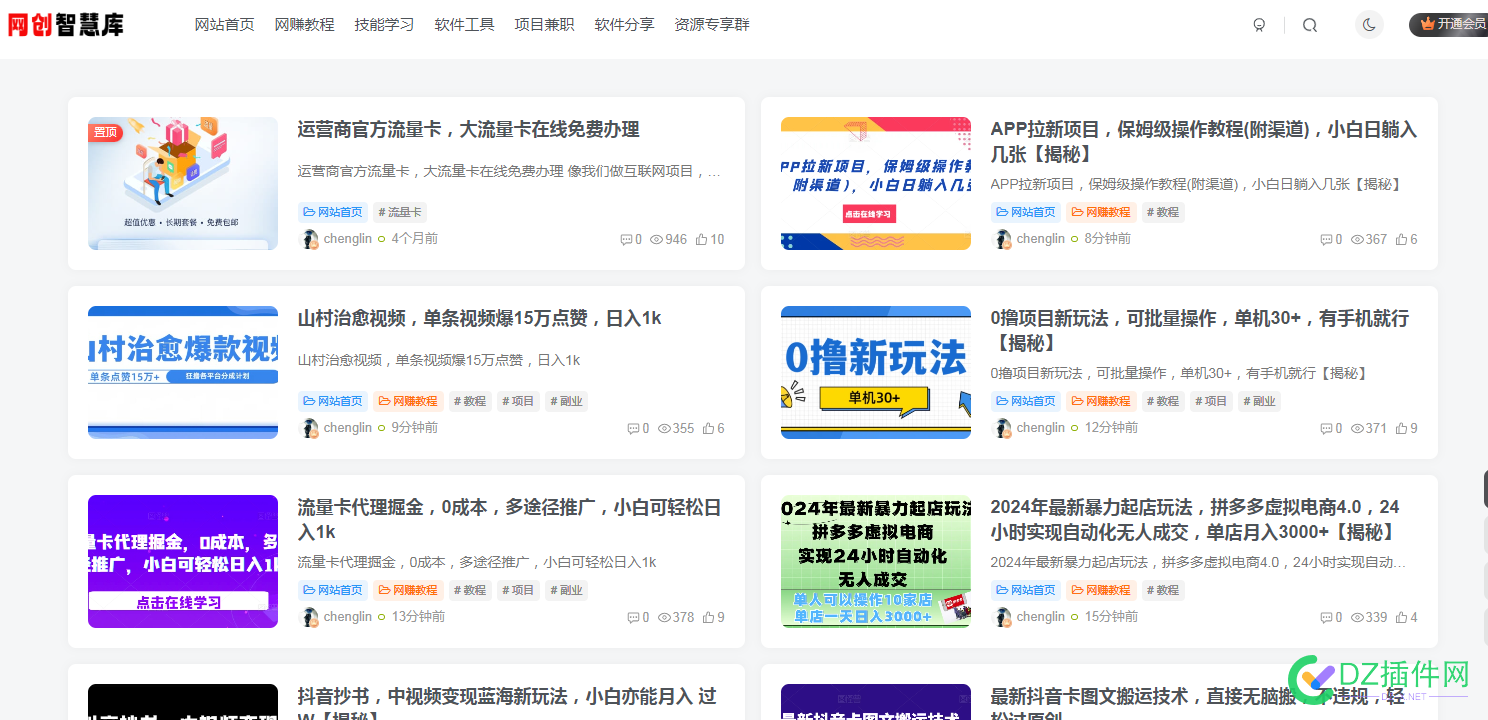This screenshot has height=720, width=1488.
Task: Open the site search magnifier icon
Action: click(x=1310, y=24)
